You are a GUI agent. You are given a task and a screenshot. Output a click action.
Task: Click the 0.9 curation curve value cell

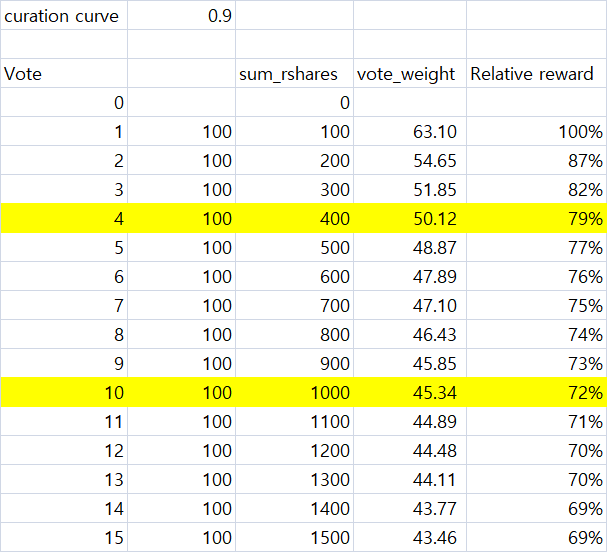(181, 15)
